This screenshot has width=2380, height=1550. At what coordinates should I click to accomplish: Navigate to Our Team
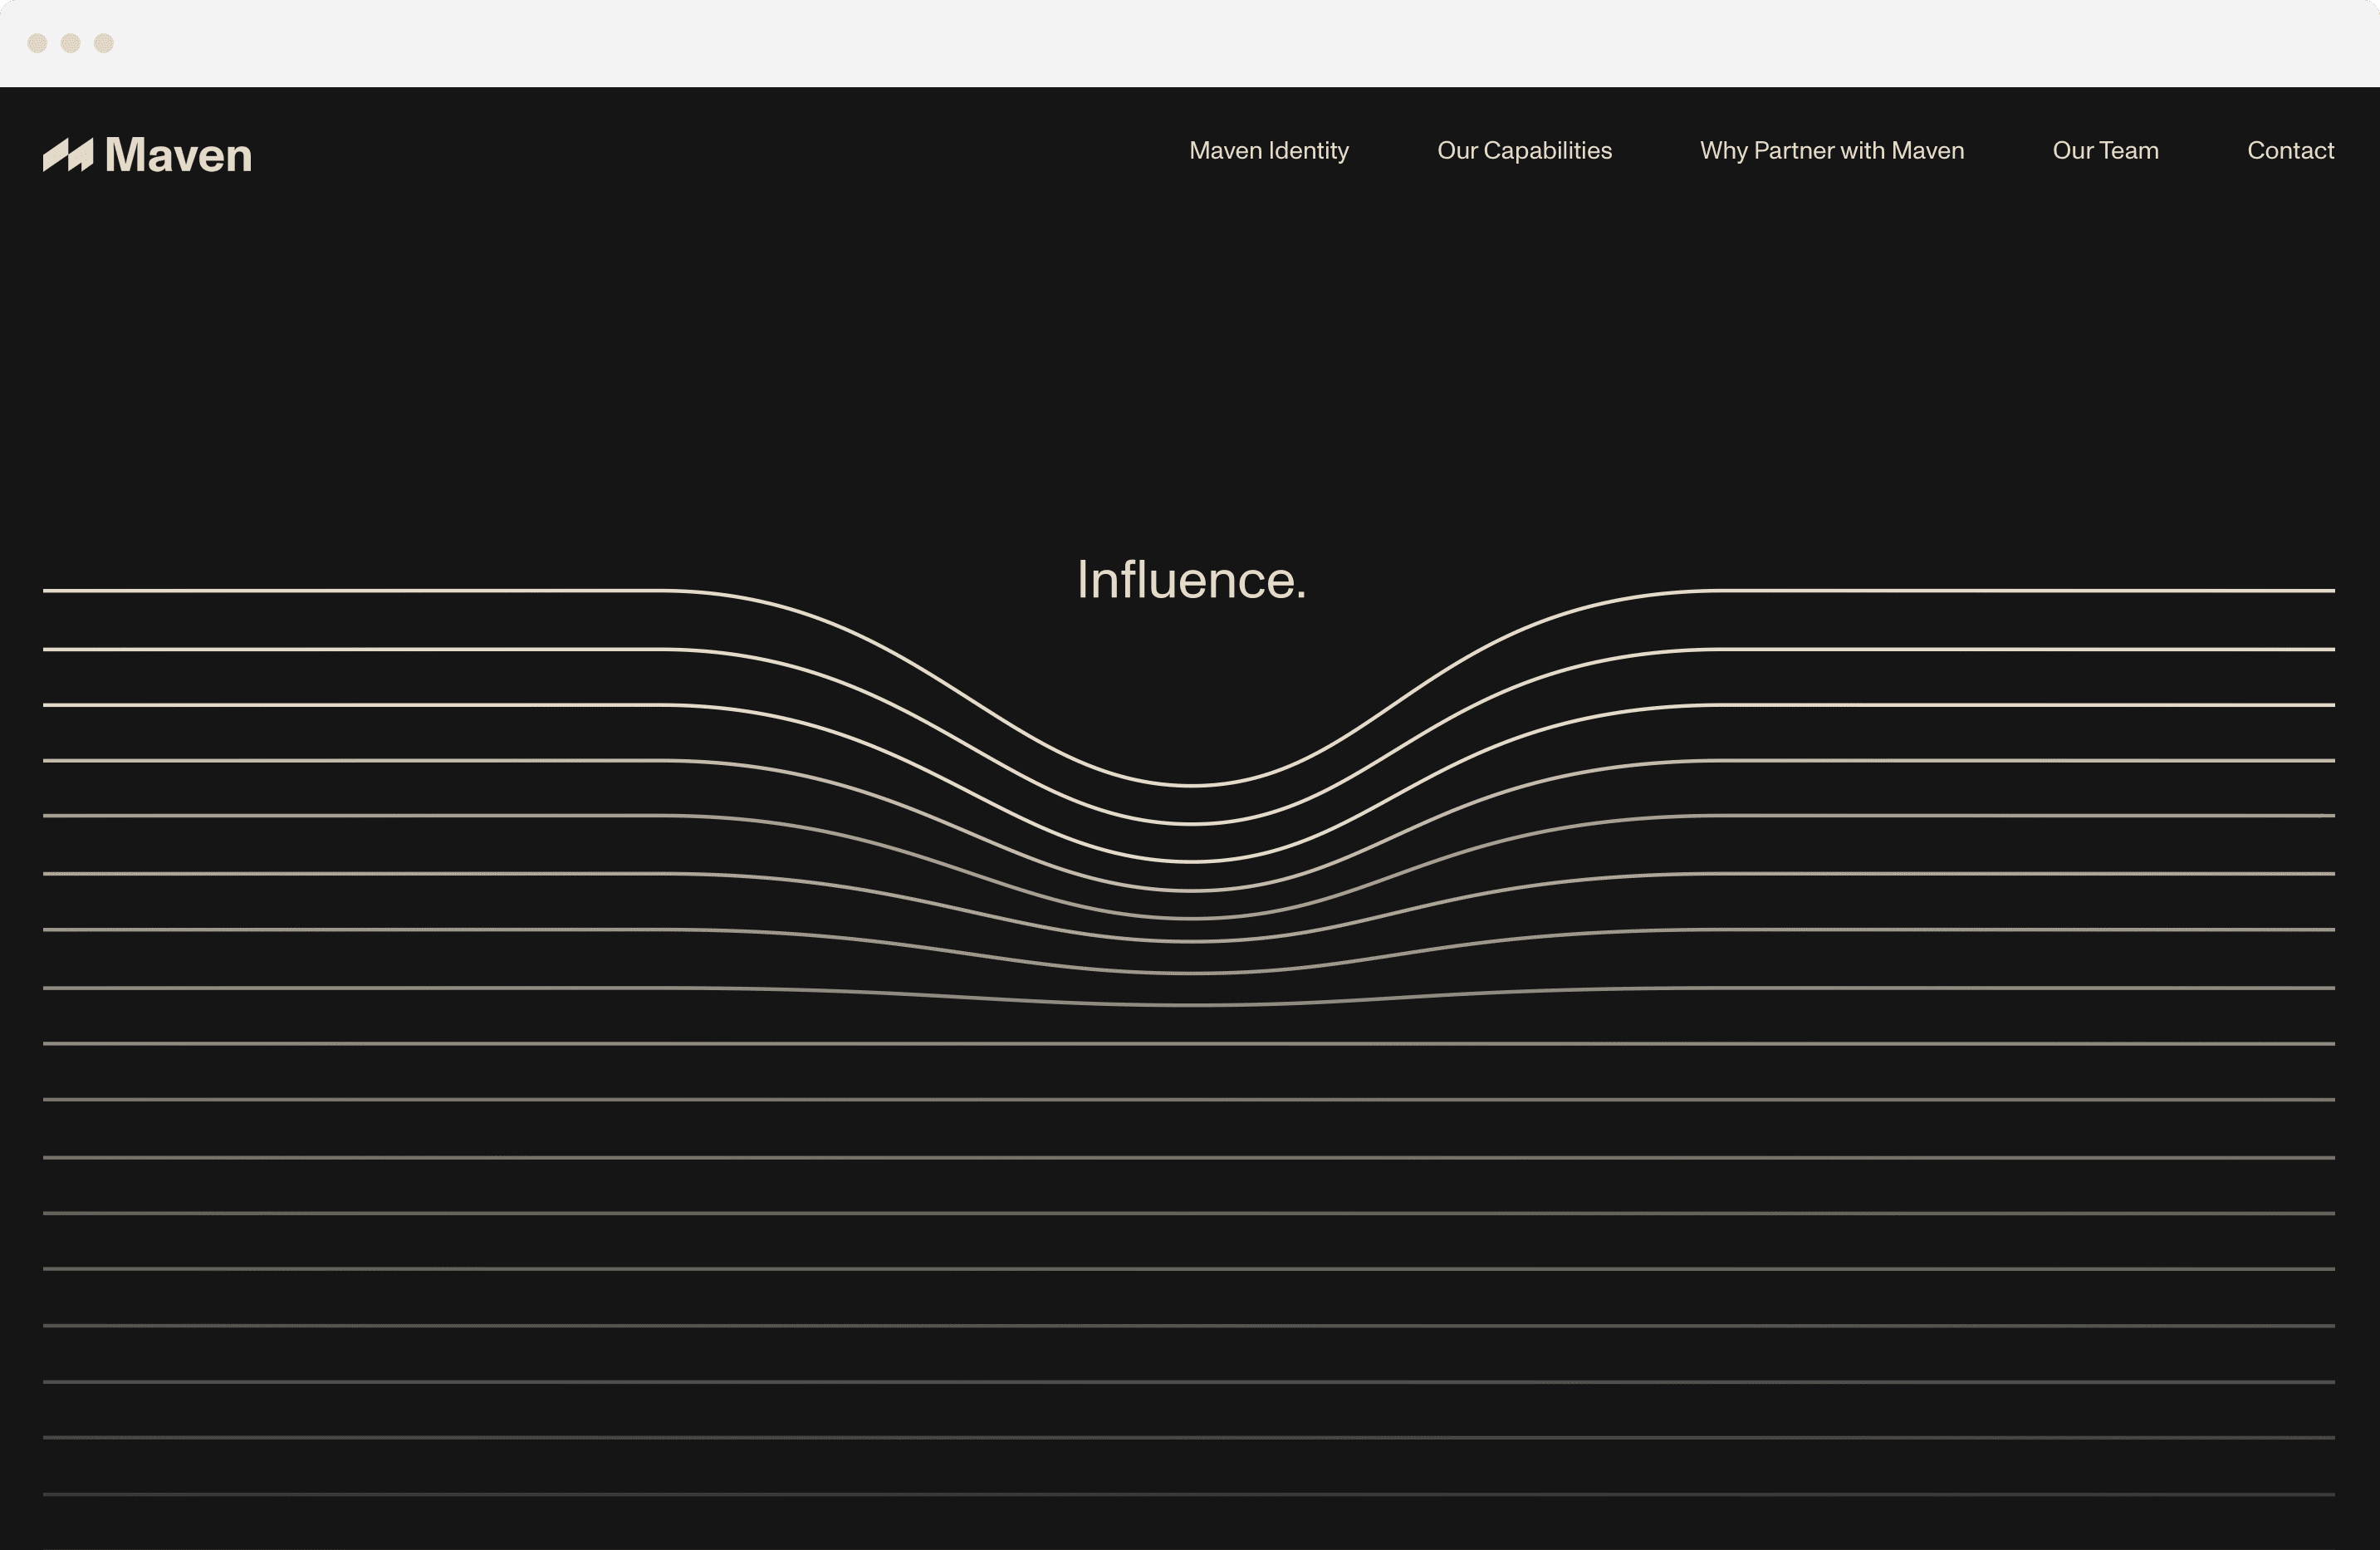click(2105, 151)
